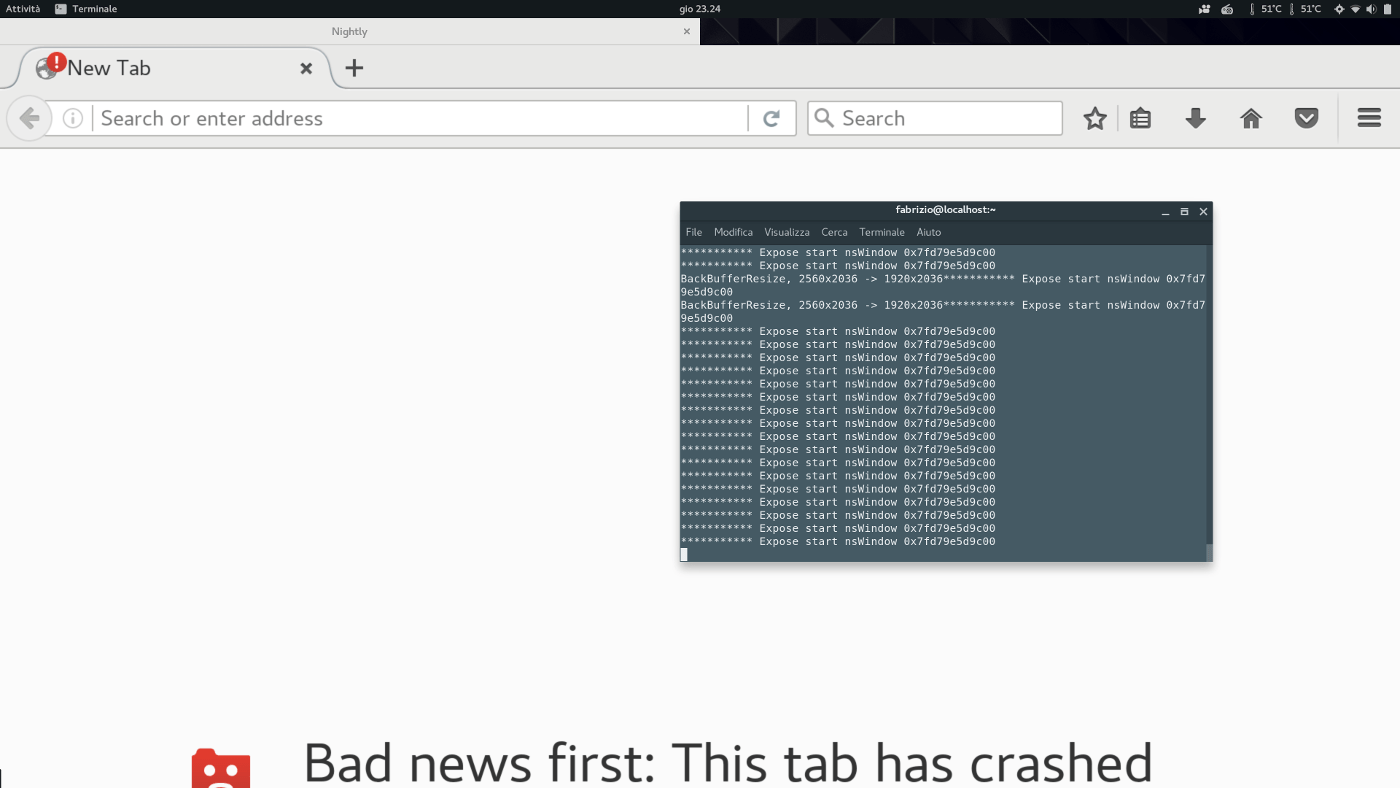Open the File menu in the terminal
The image size is (1400, 788).
[x=694, y=231]
